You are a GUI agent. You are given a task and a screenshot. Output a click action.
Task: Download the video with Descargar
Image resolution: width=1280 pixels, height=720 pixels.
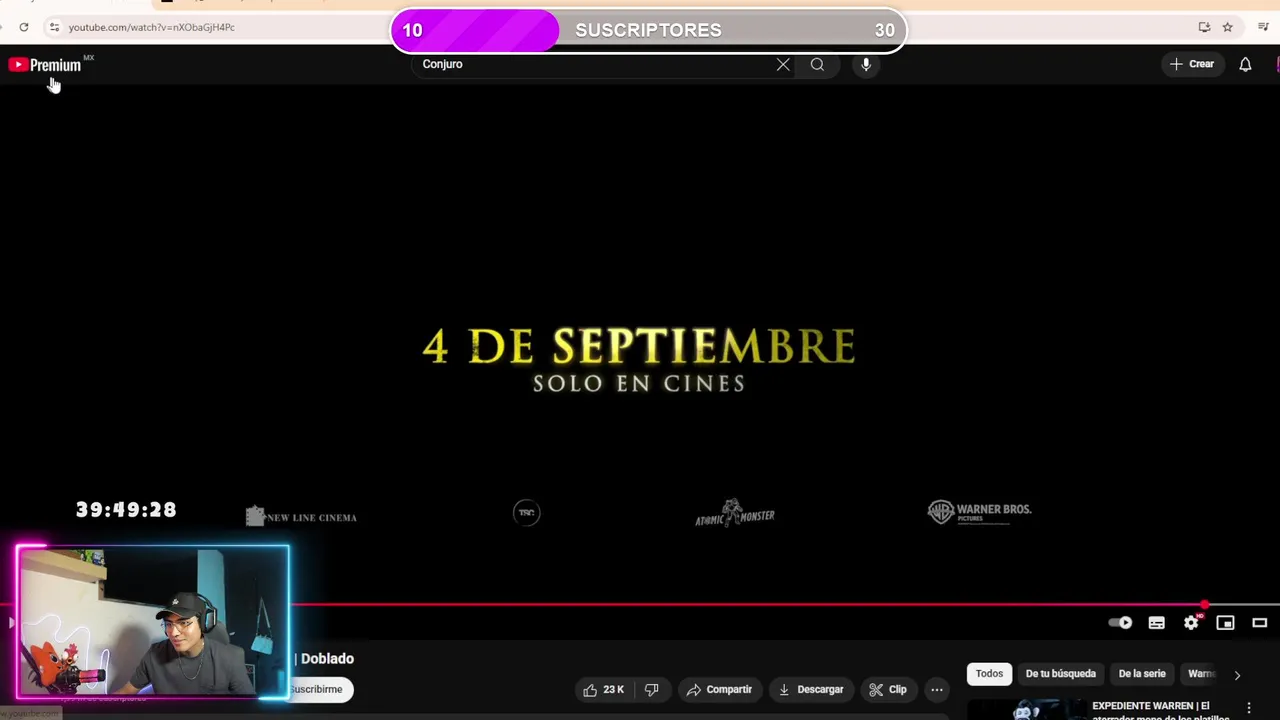point(811,689)
